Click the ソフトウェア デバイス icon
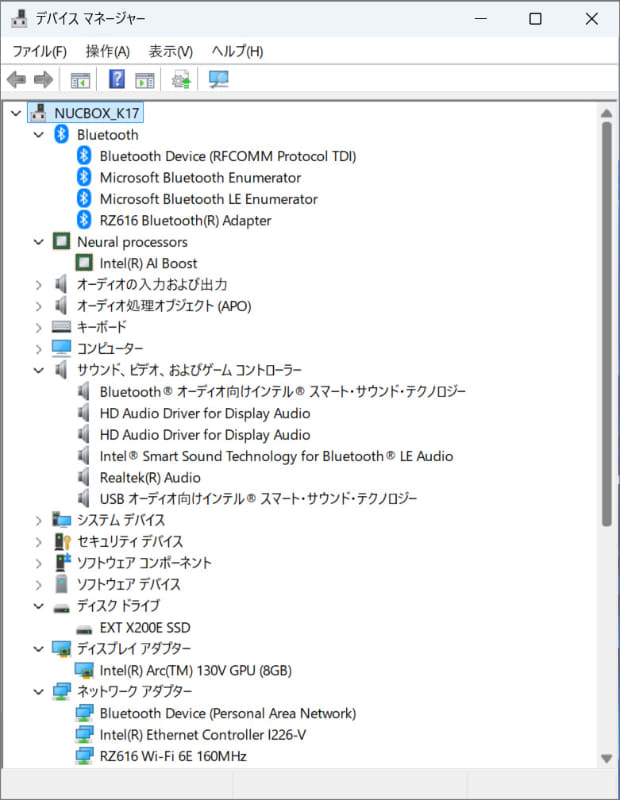Viewport: 620px width, 800px height. (61, 584)
